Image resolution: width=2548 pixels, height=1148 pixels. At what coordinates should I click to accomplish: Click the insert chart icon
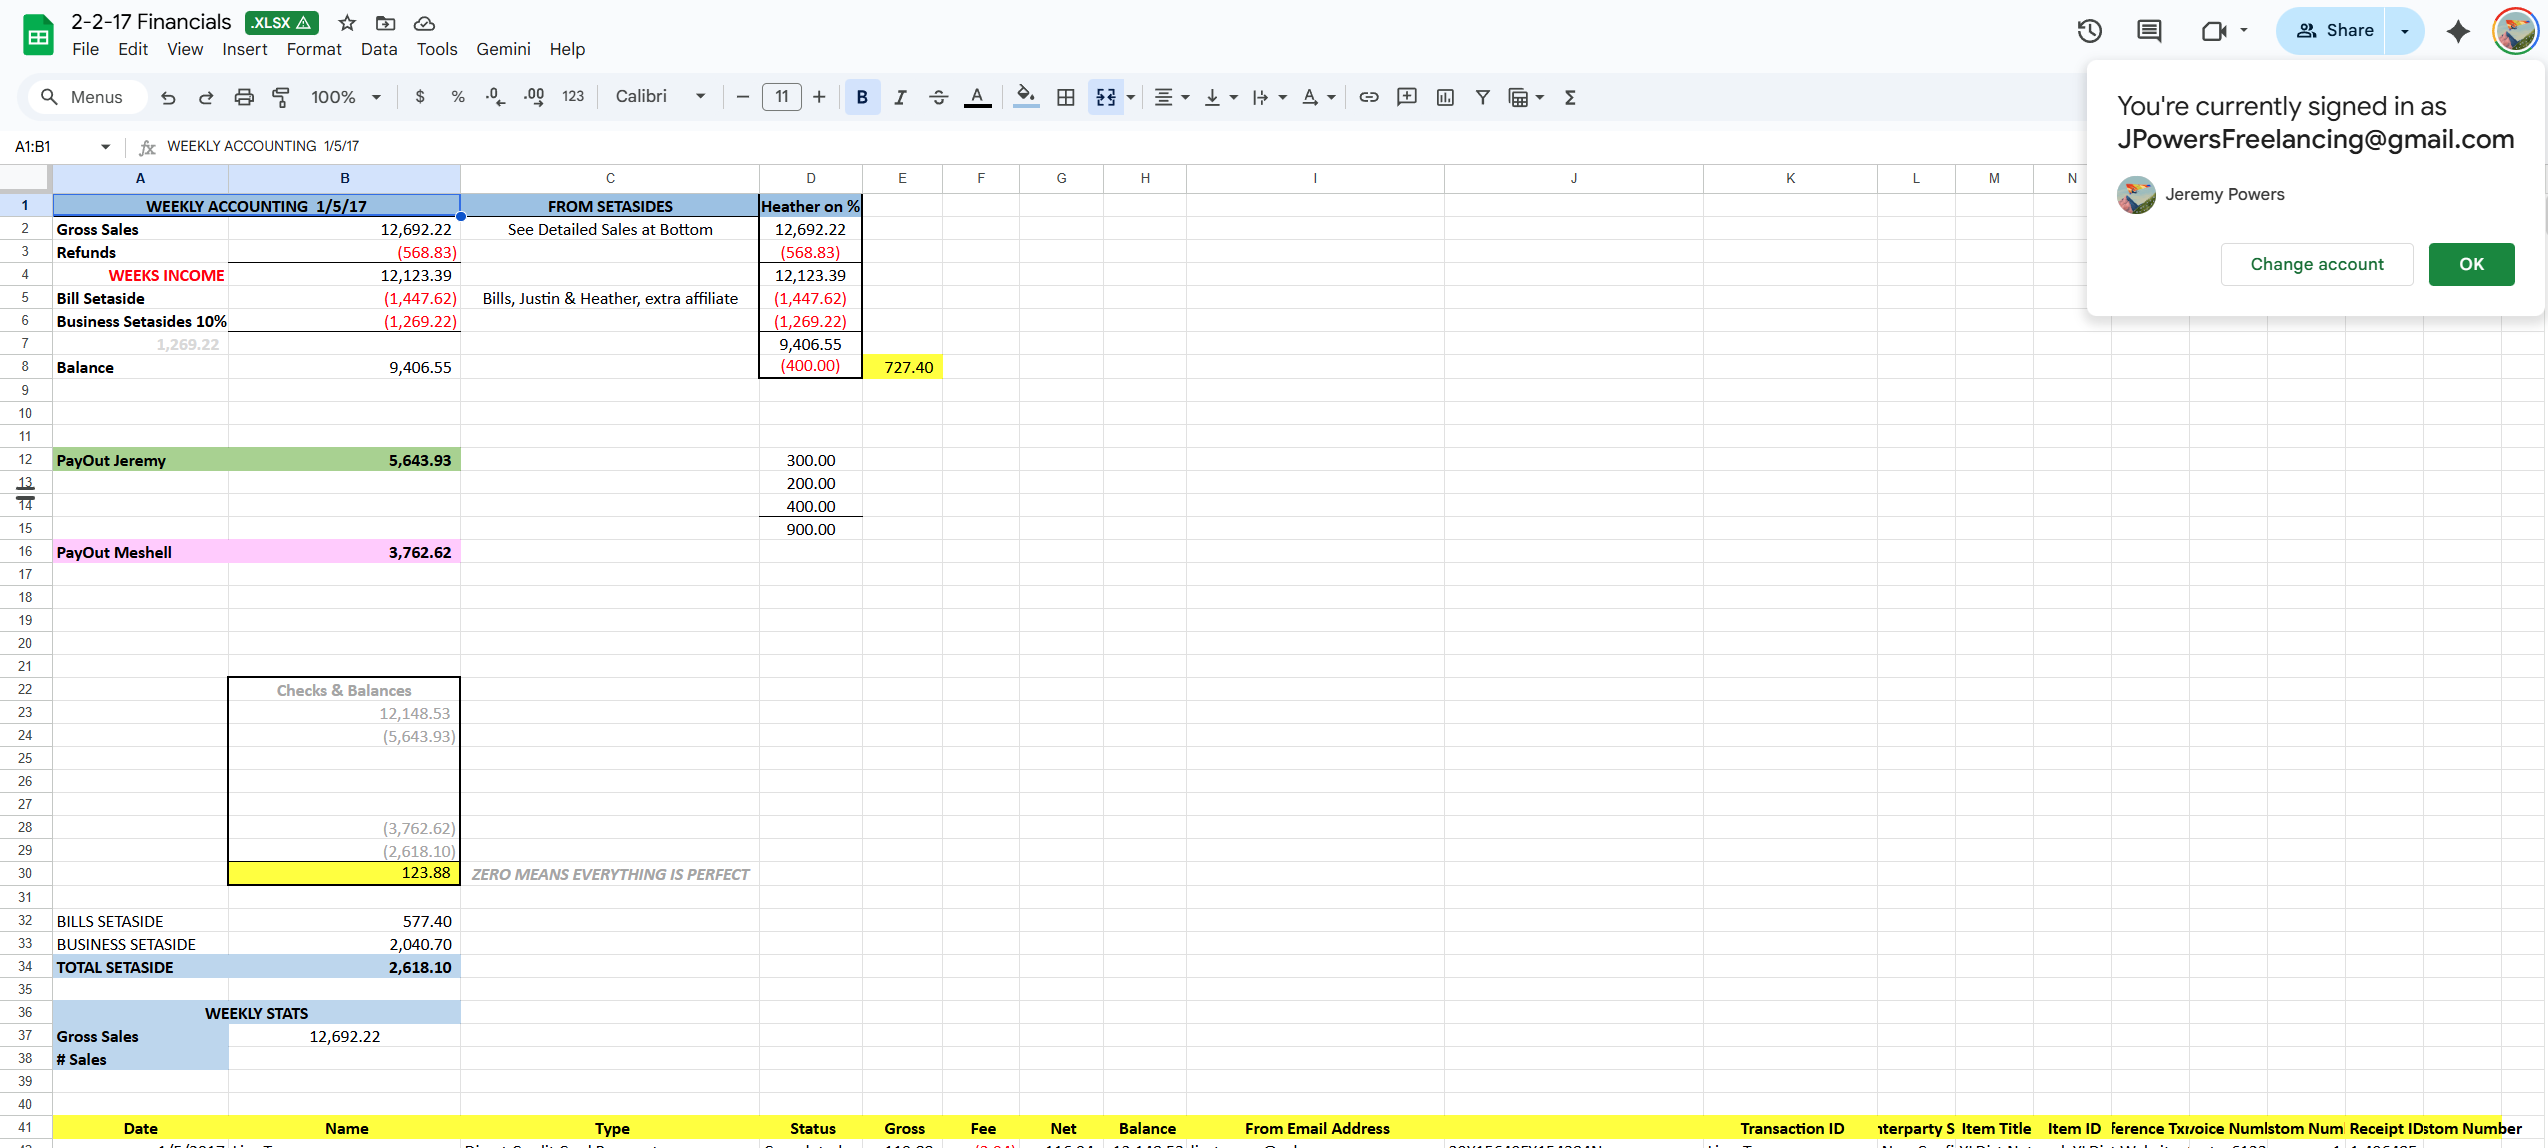point(1445,97)
